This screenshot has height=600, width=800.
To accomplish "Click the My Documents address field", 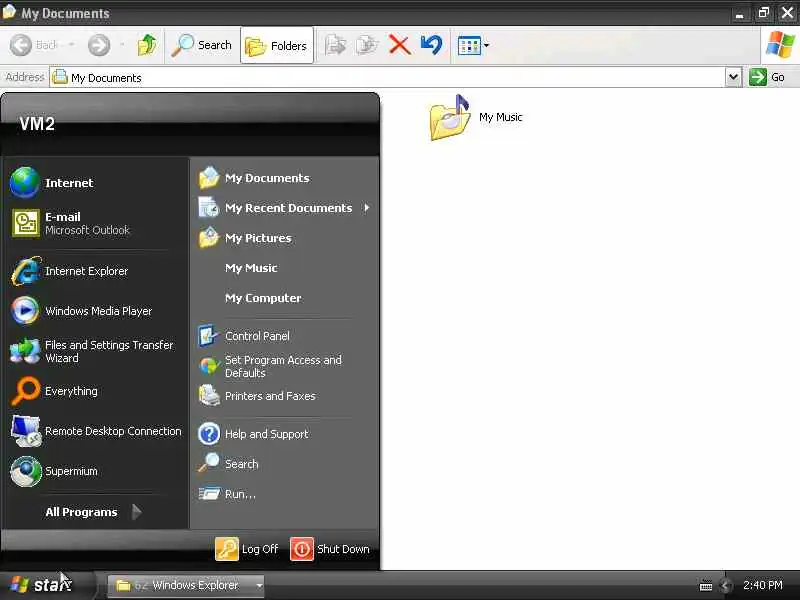I will click(387, 78).
